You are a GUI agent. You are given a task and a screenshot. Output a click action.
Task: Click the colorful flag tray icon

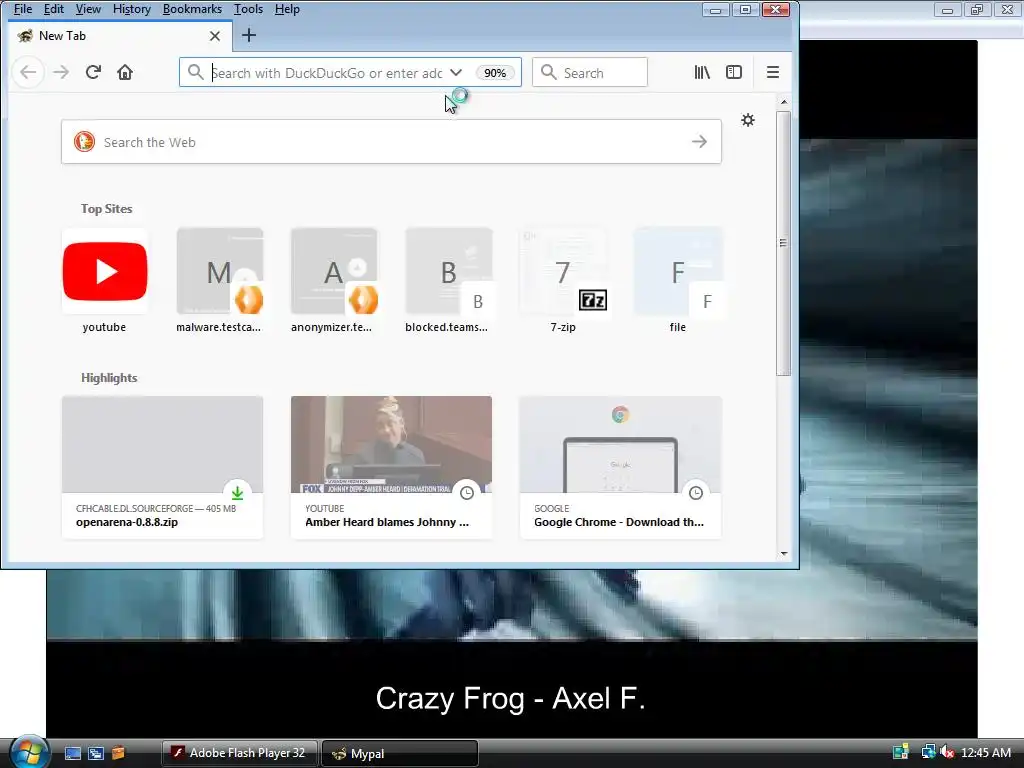(901, 752)
